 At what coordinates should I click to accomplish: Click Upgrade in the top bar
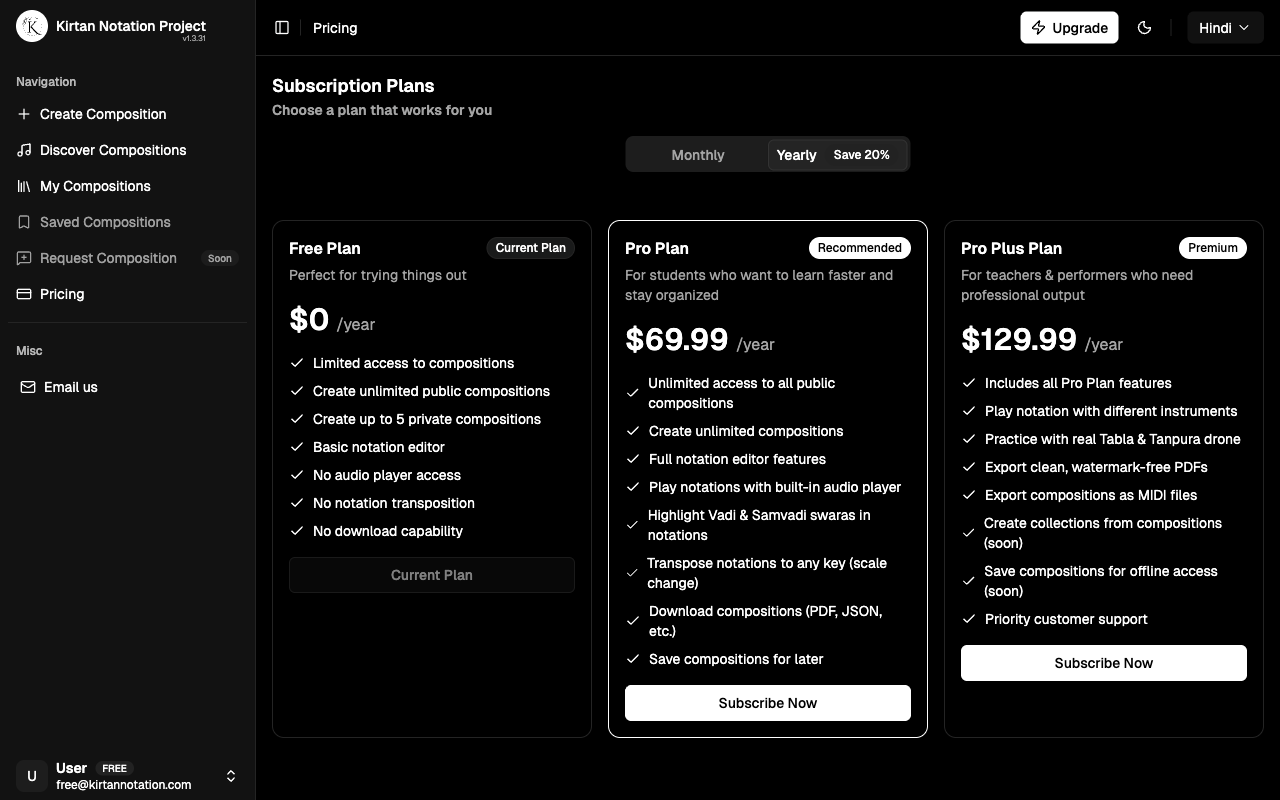point(1069,28)
